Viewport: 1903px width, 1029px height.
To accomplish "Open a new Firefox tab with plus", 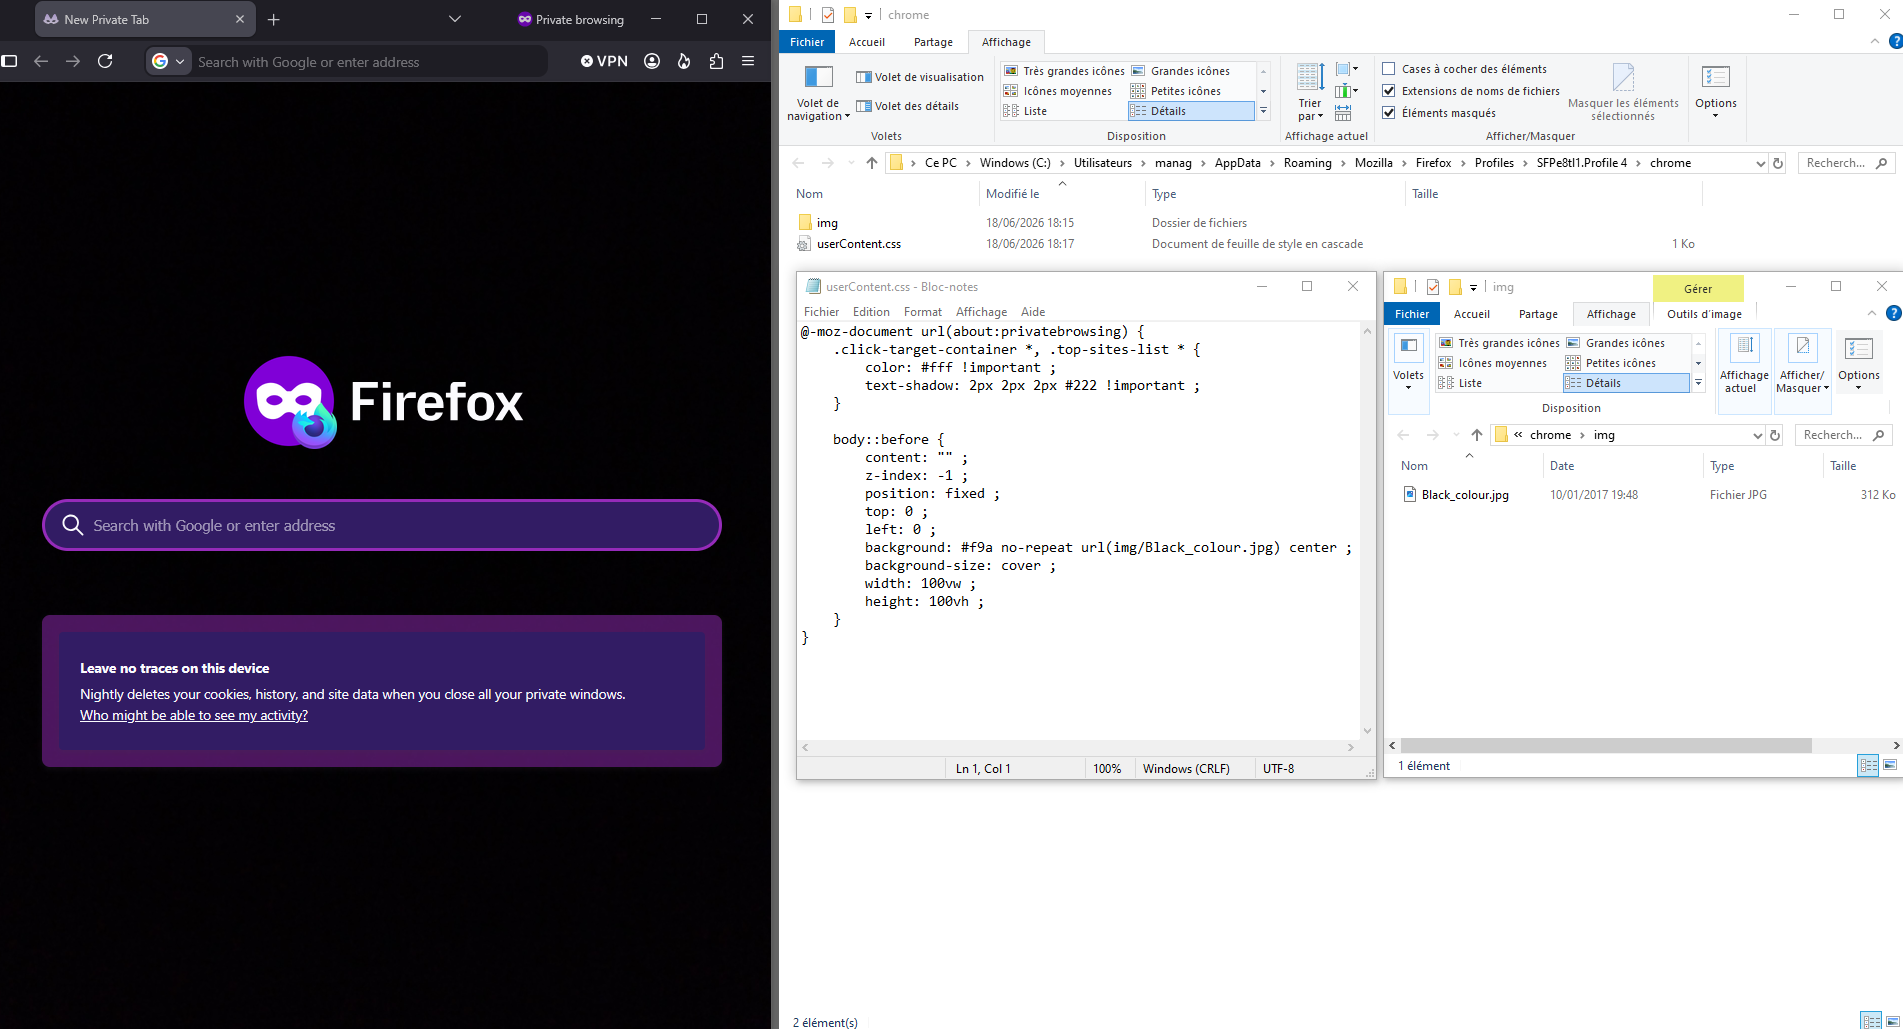I will pos(274,19).
